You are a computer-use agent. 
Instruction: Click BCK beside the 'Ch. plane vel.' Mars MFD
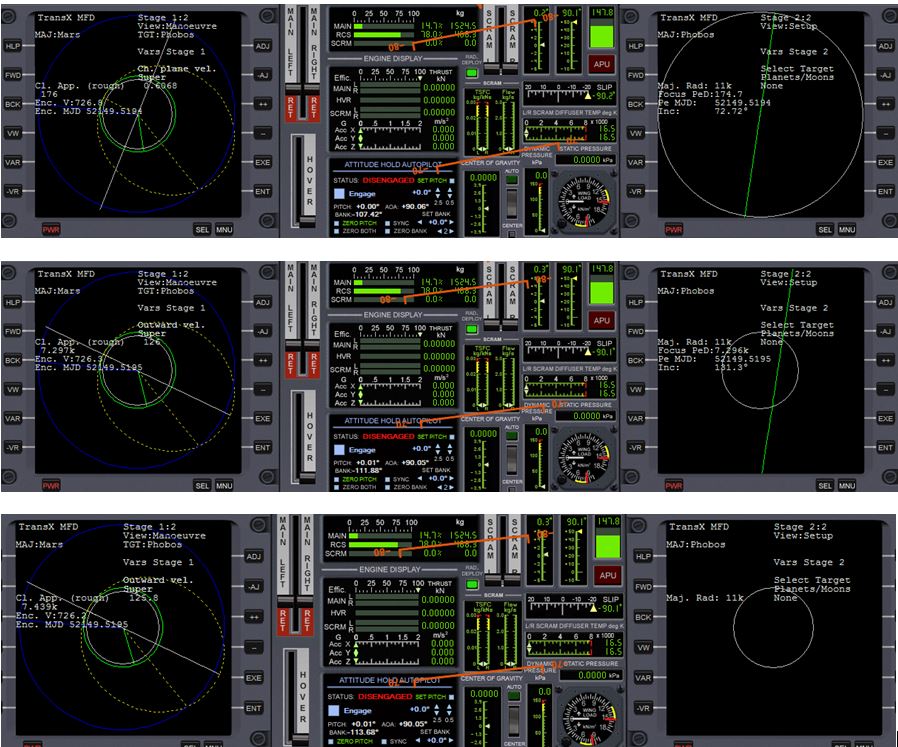point(13,104)
